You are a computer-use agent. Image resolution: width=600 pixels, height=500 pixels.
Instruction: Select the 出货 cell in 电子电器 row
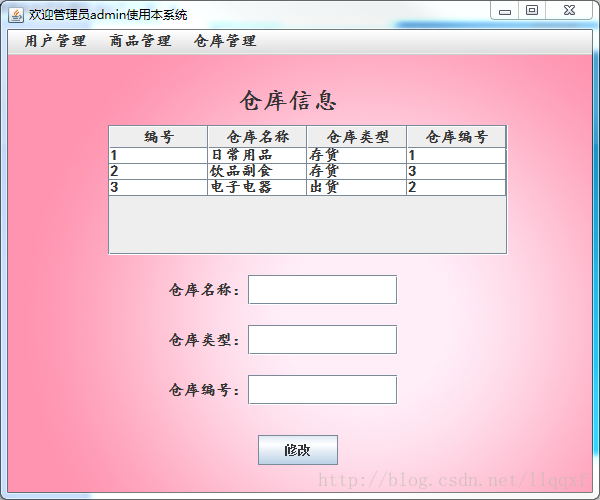point(357,187)
